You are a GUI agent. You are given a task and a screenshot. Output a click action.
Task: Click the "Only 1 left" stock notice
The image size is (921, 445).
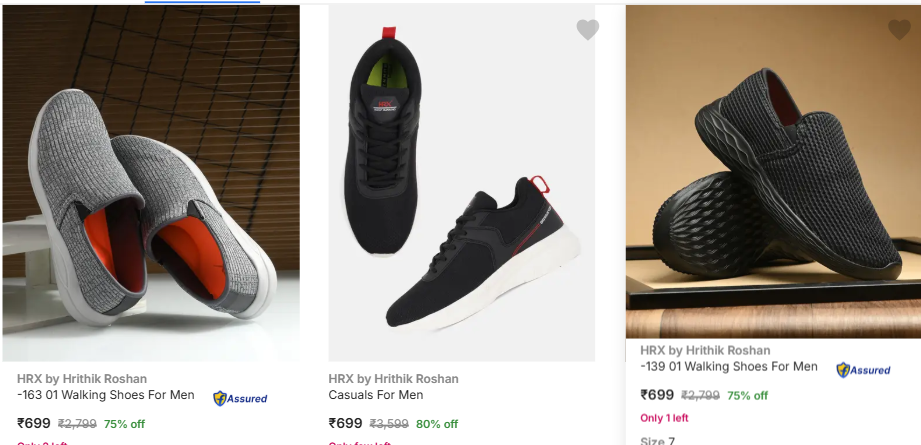664,418
